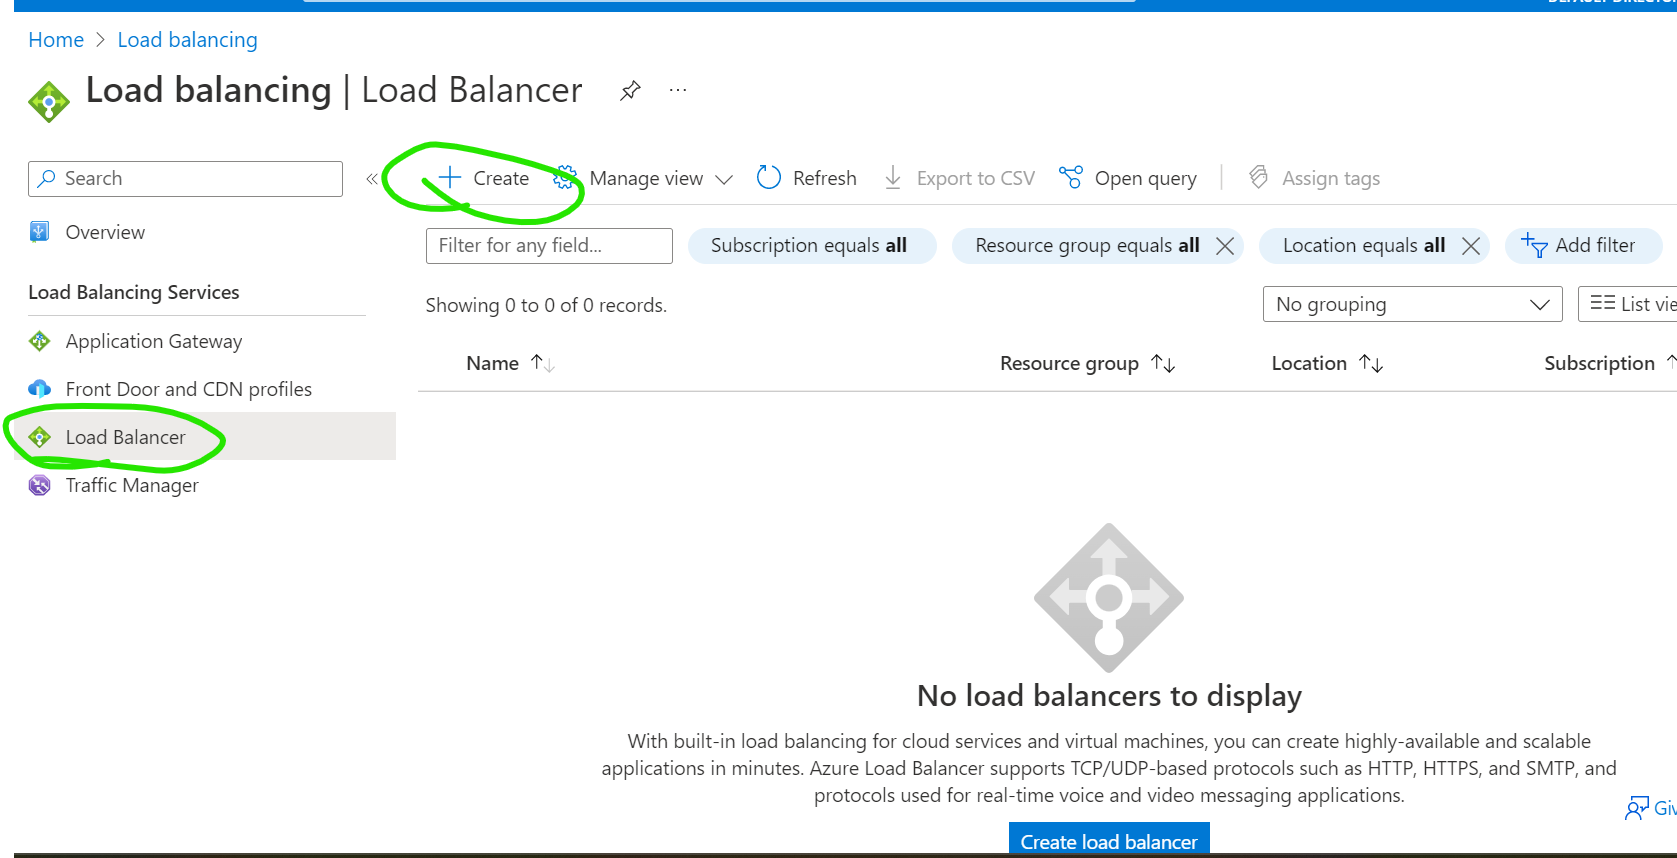Click the Load balancing breadcrumb link
Image resolution: width=1677 pixels, height=858 pixels.
(188, 40)
